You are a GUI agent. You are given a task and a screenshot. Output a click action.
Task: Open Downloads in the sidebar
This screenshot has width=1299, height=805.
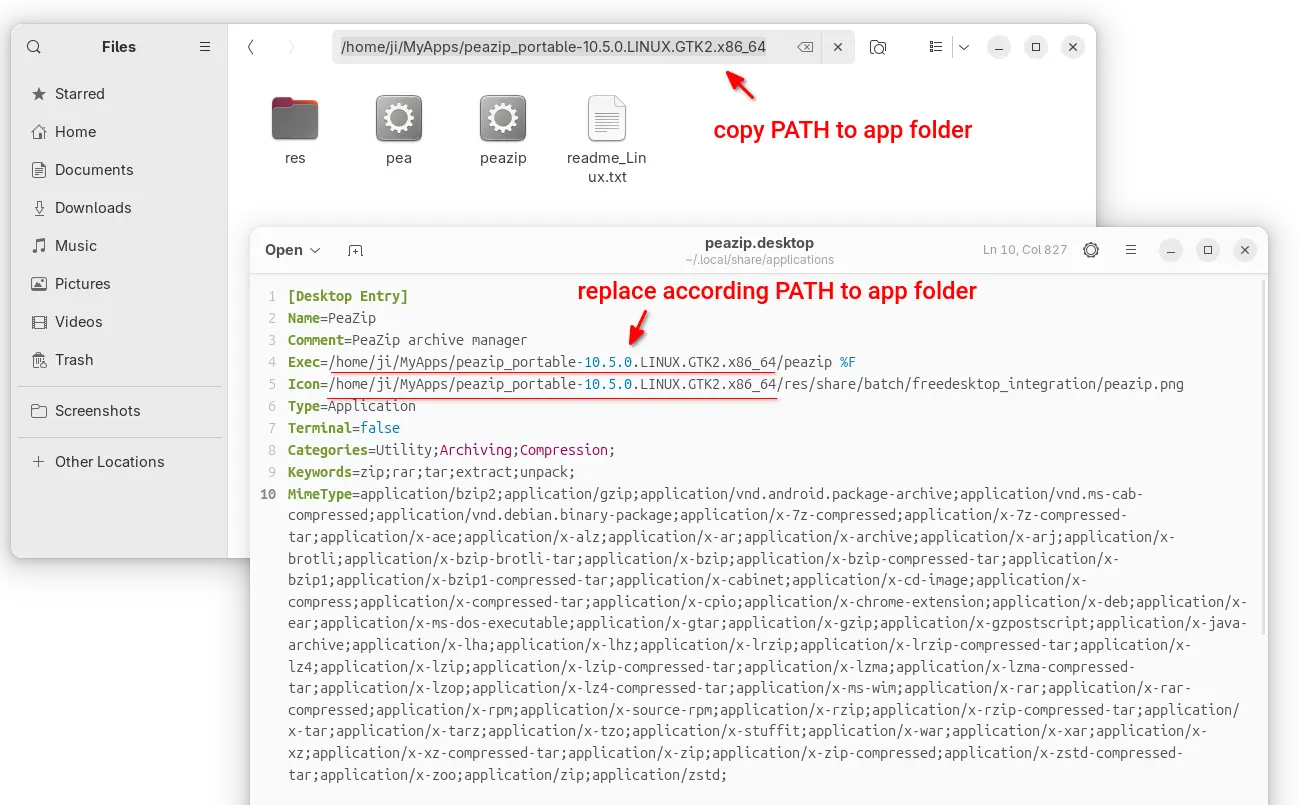[119, 208]
